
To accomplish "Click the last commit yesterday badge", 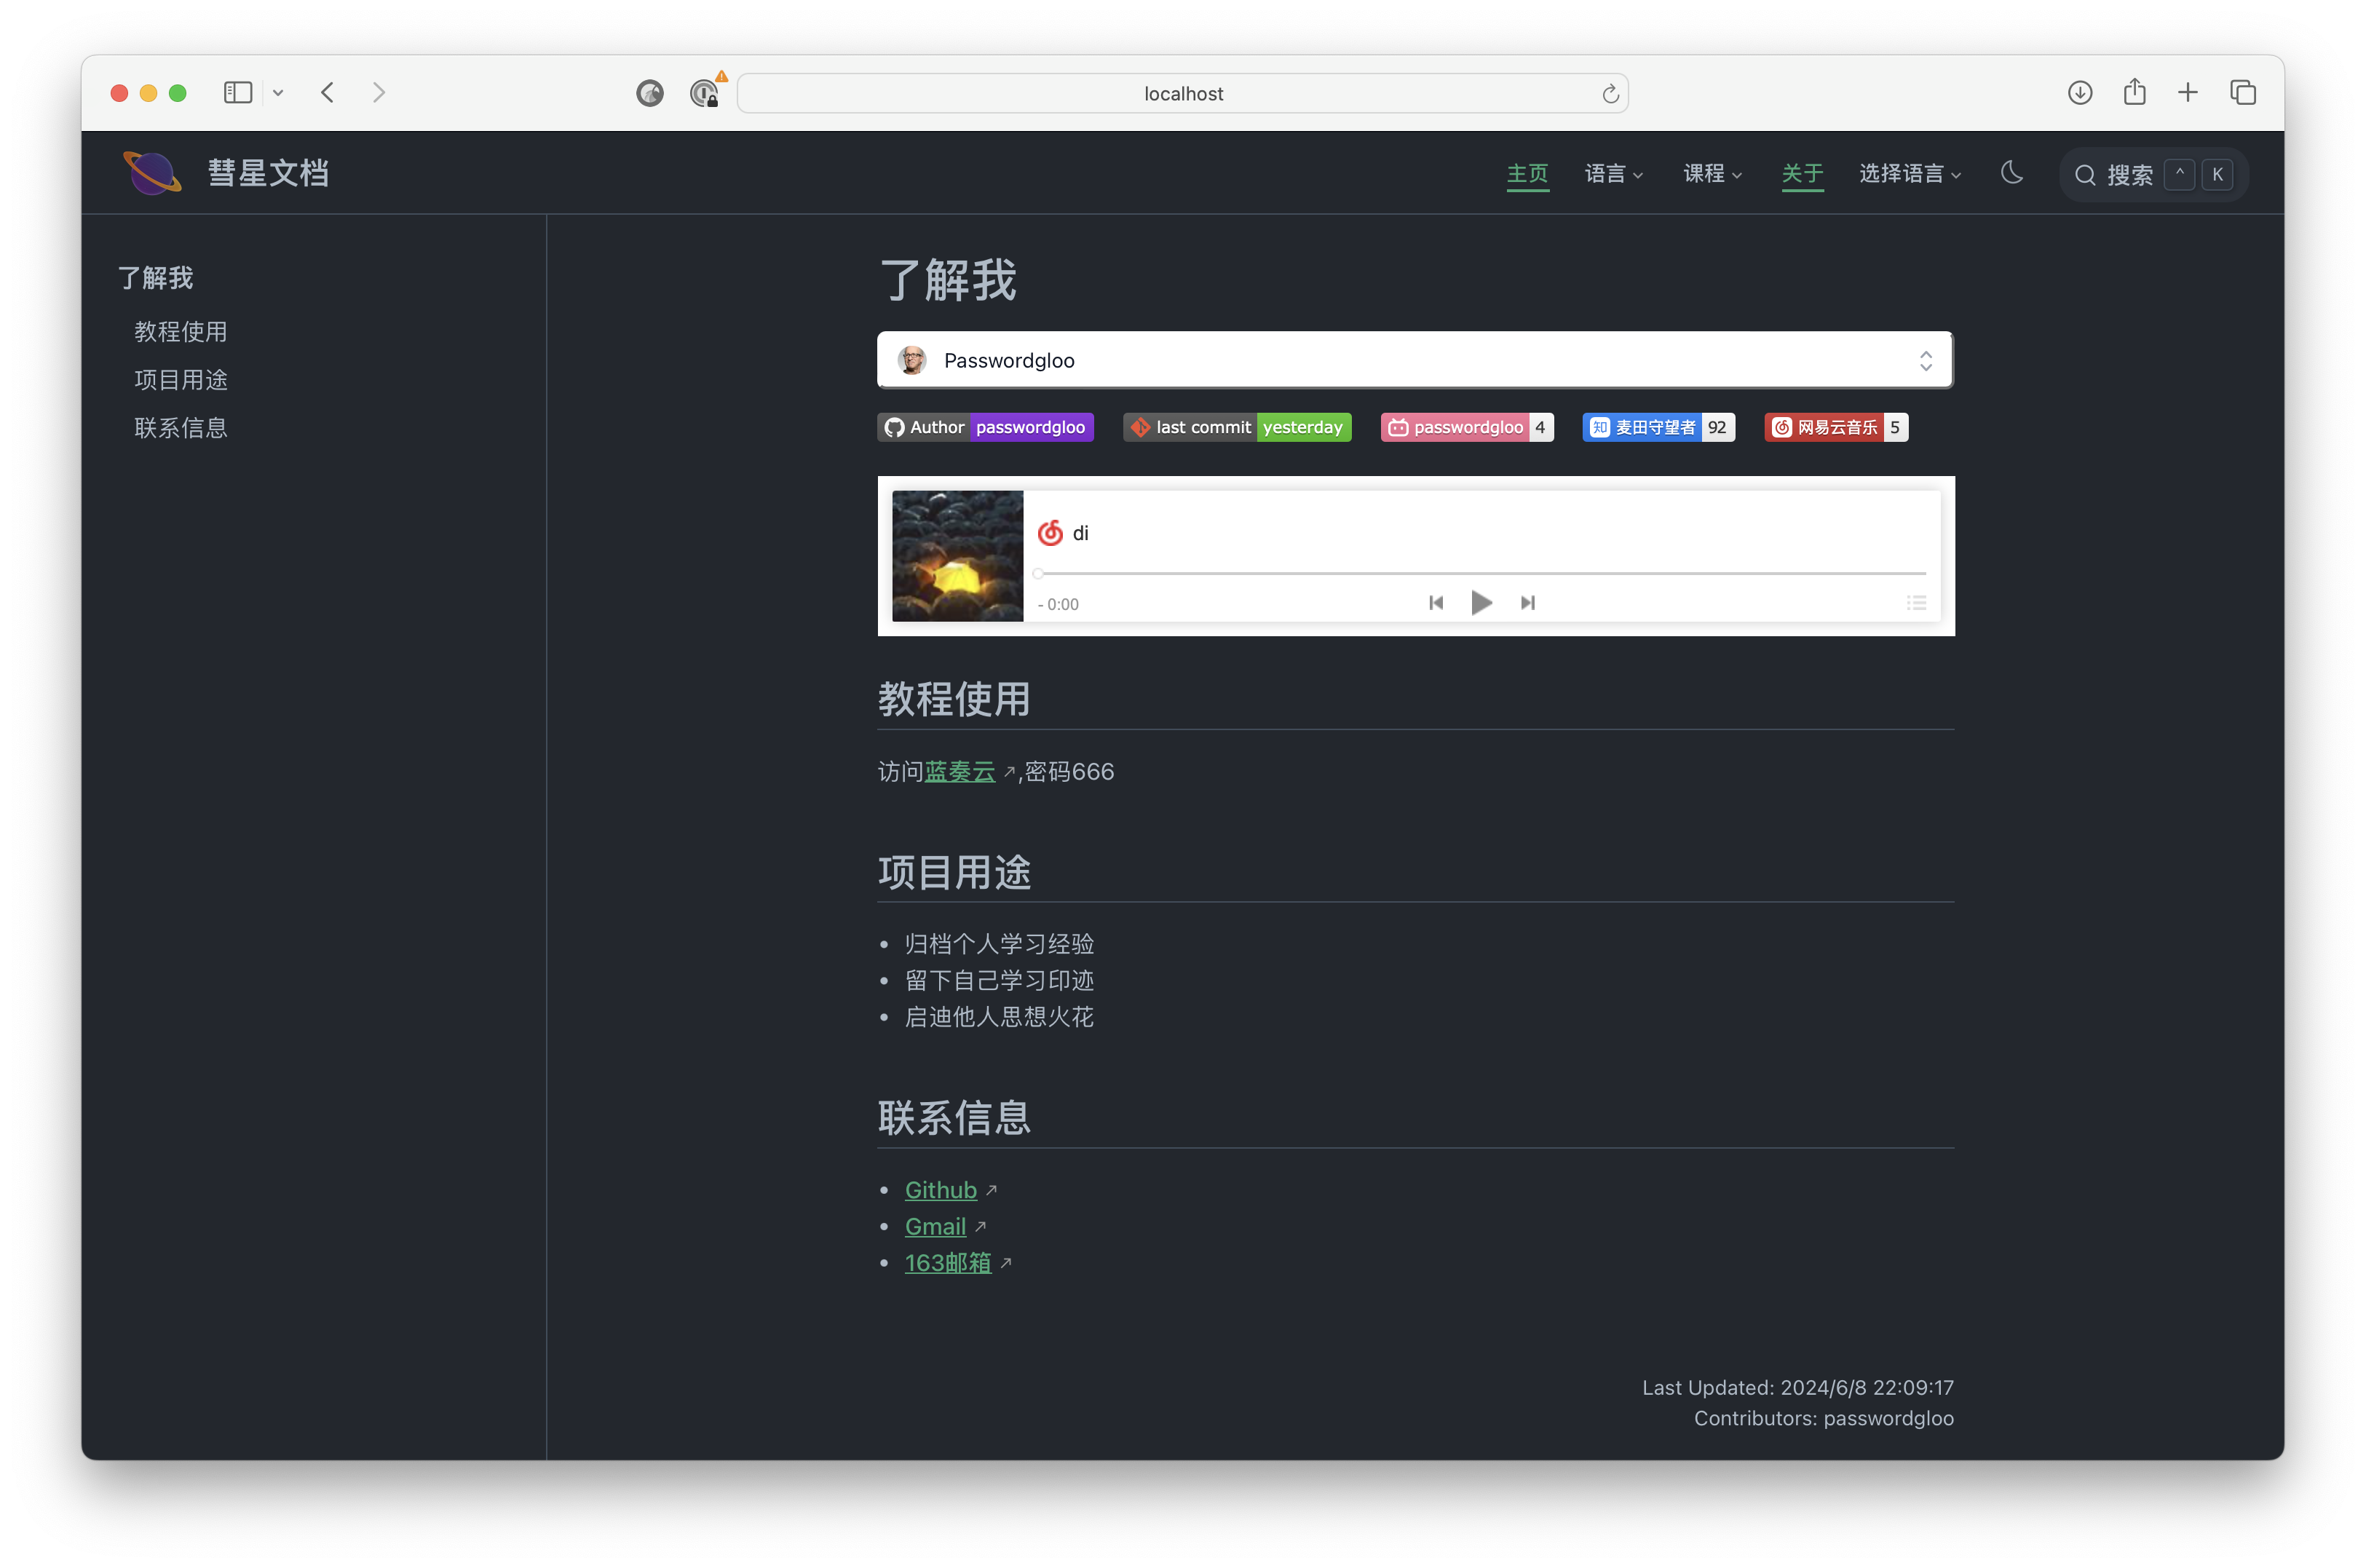I will point(1236,427).
